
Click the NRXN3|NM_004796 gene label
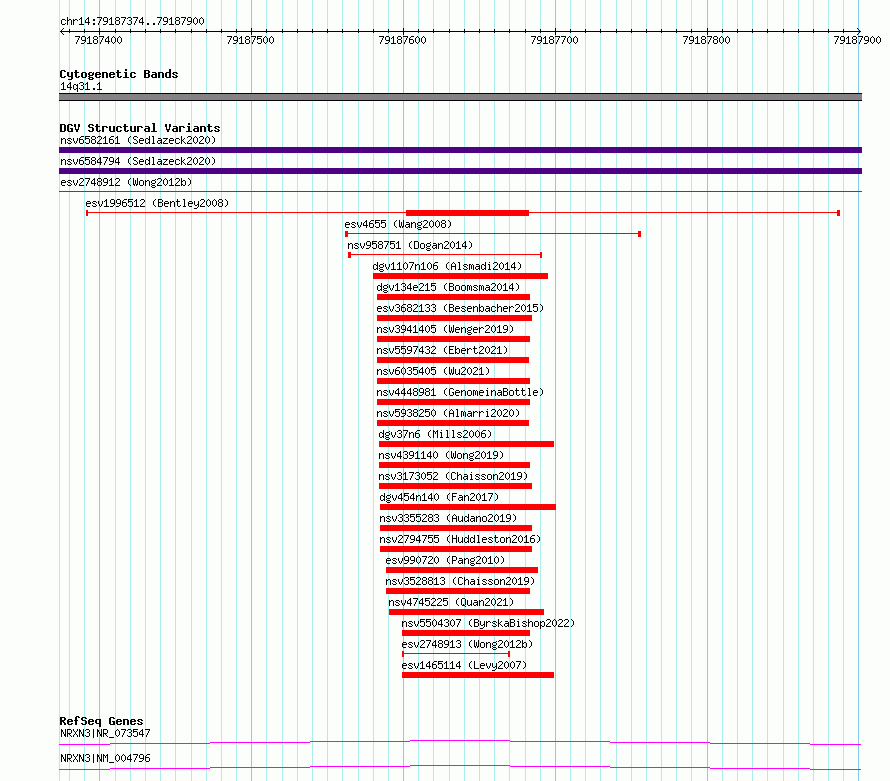click(106, 758)
